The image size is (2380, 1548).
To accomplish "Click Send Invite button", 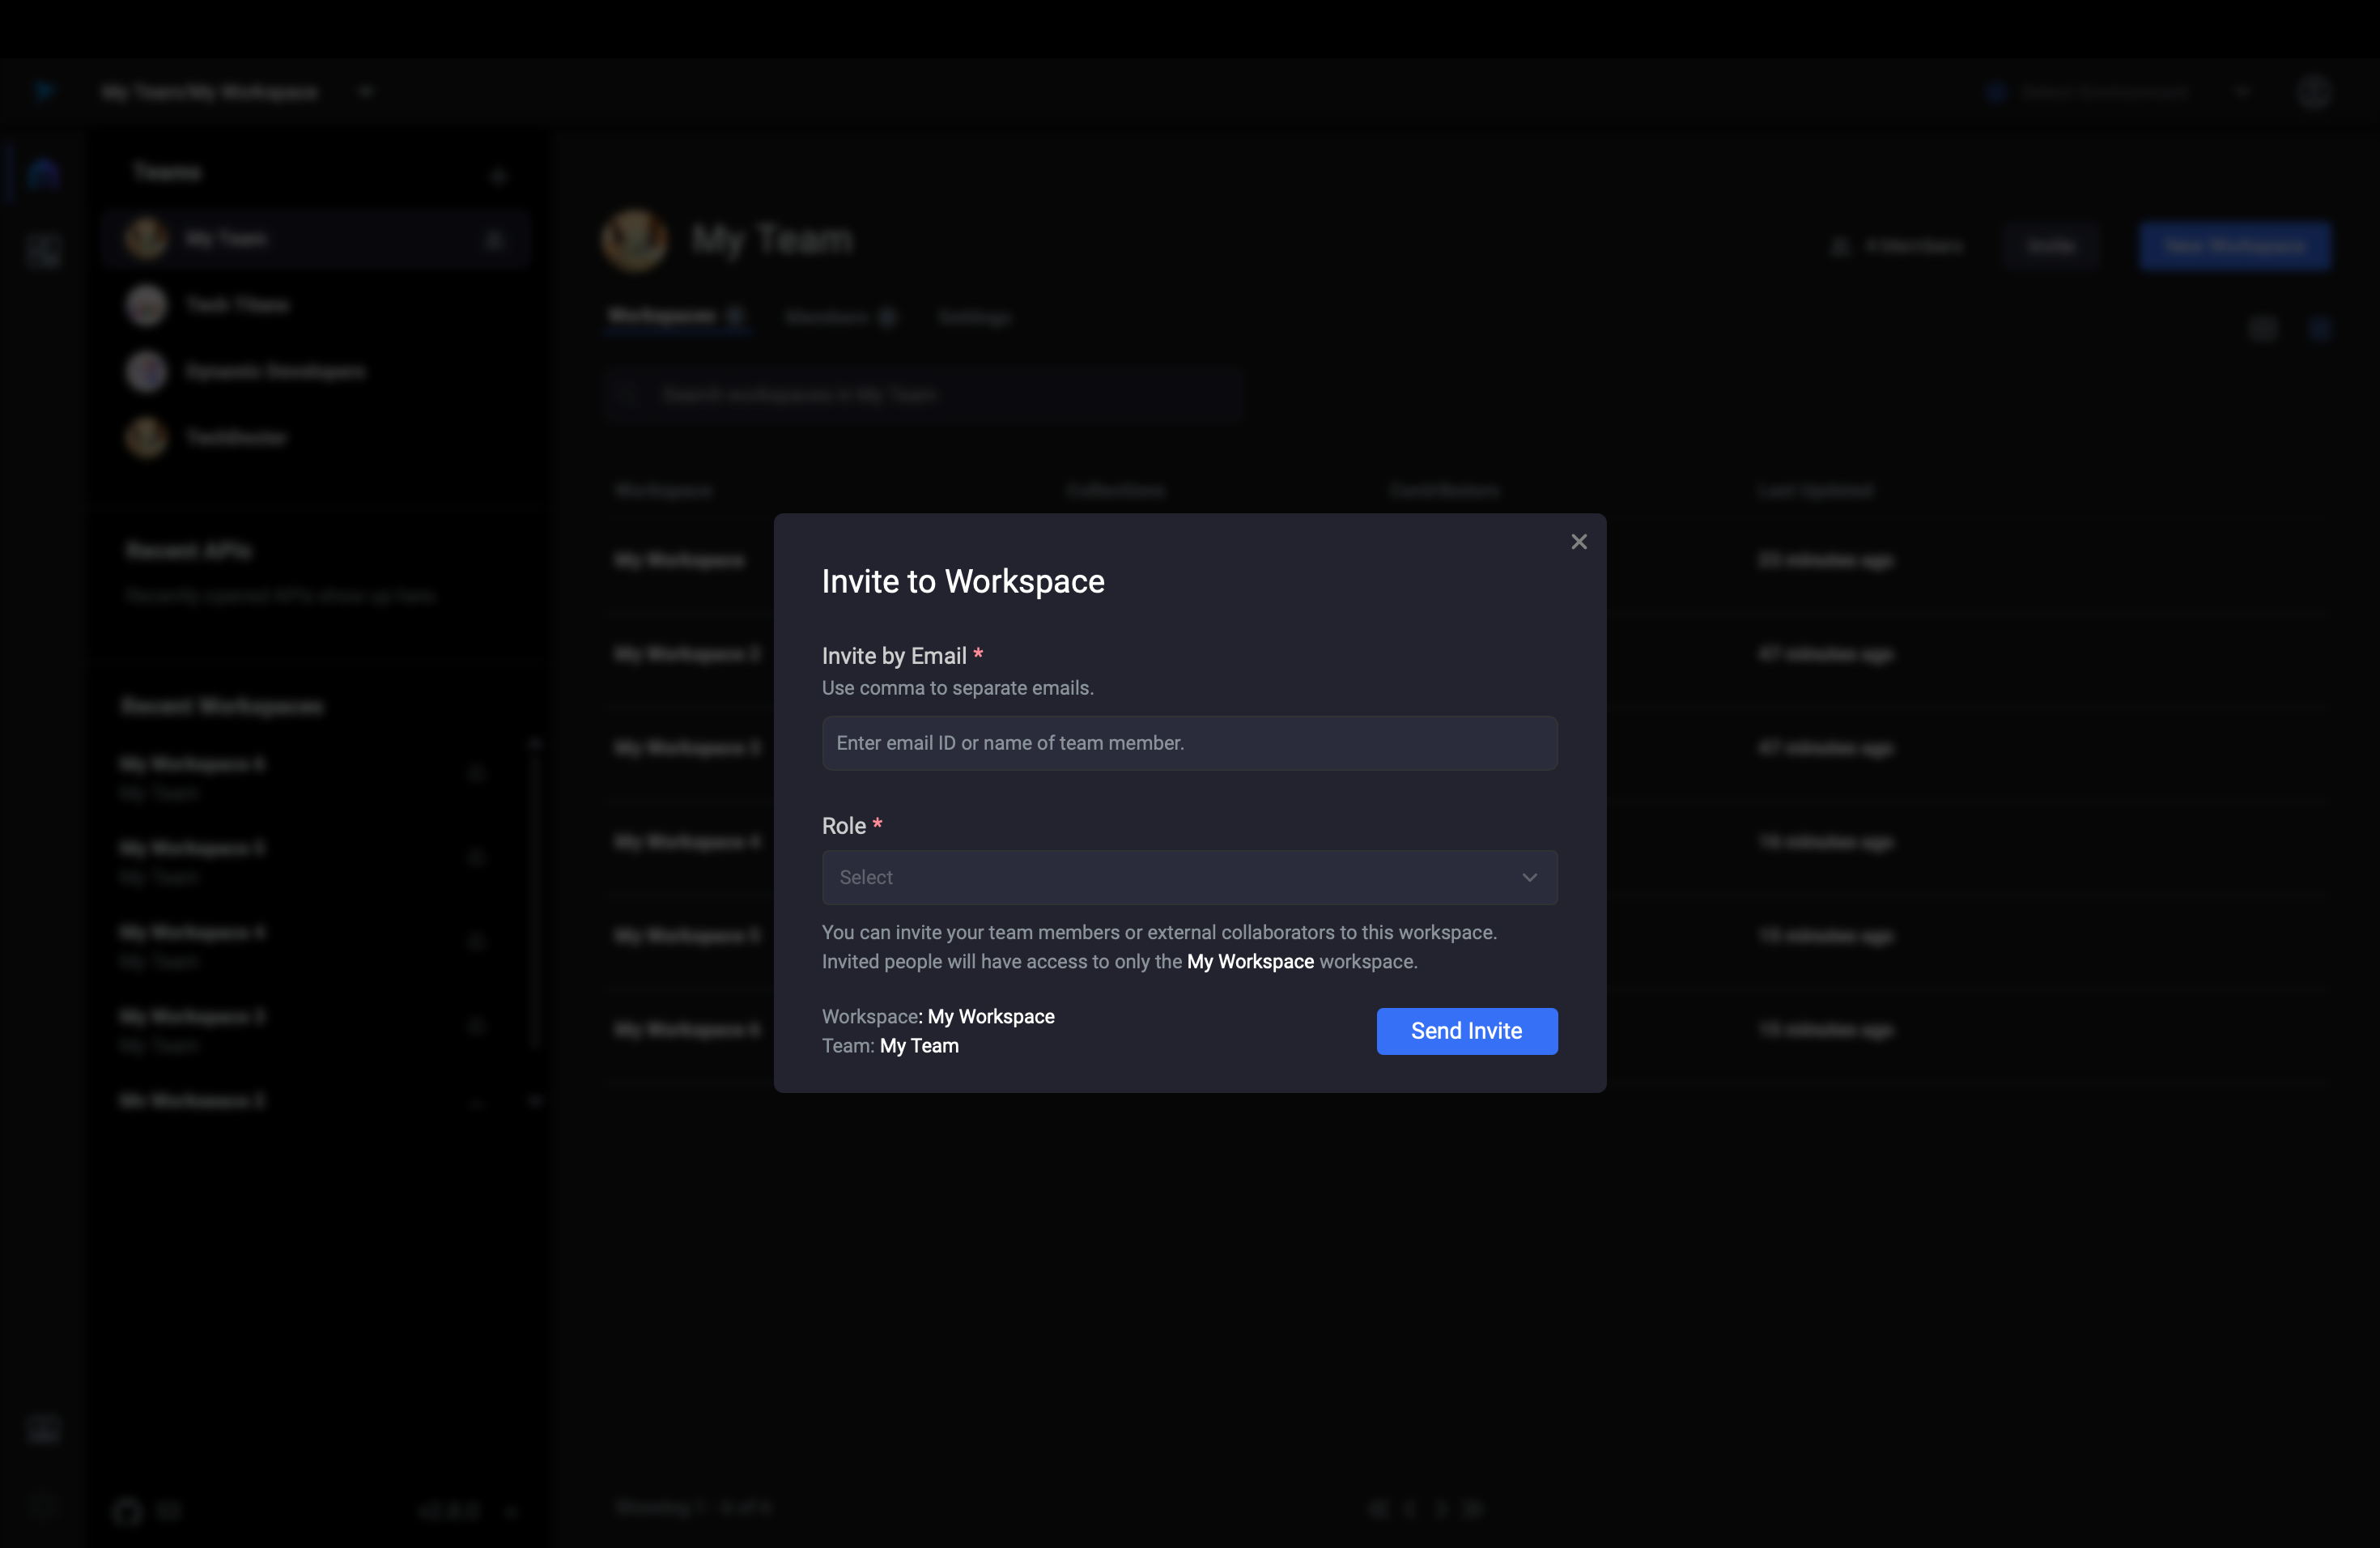I will [x=1466, y=1031].
